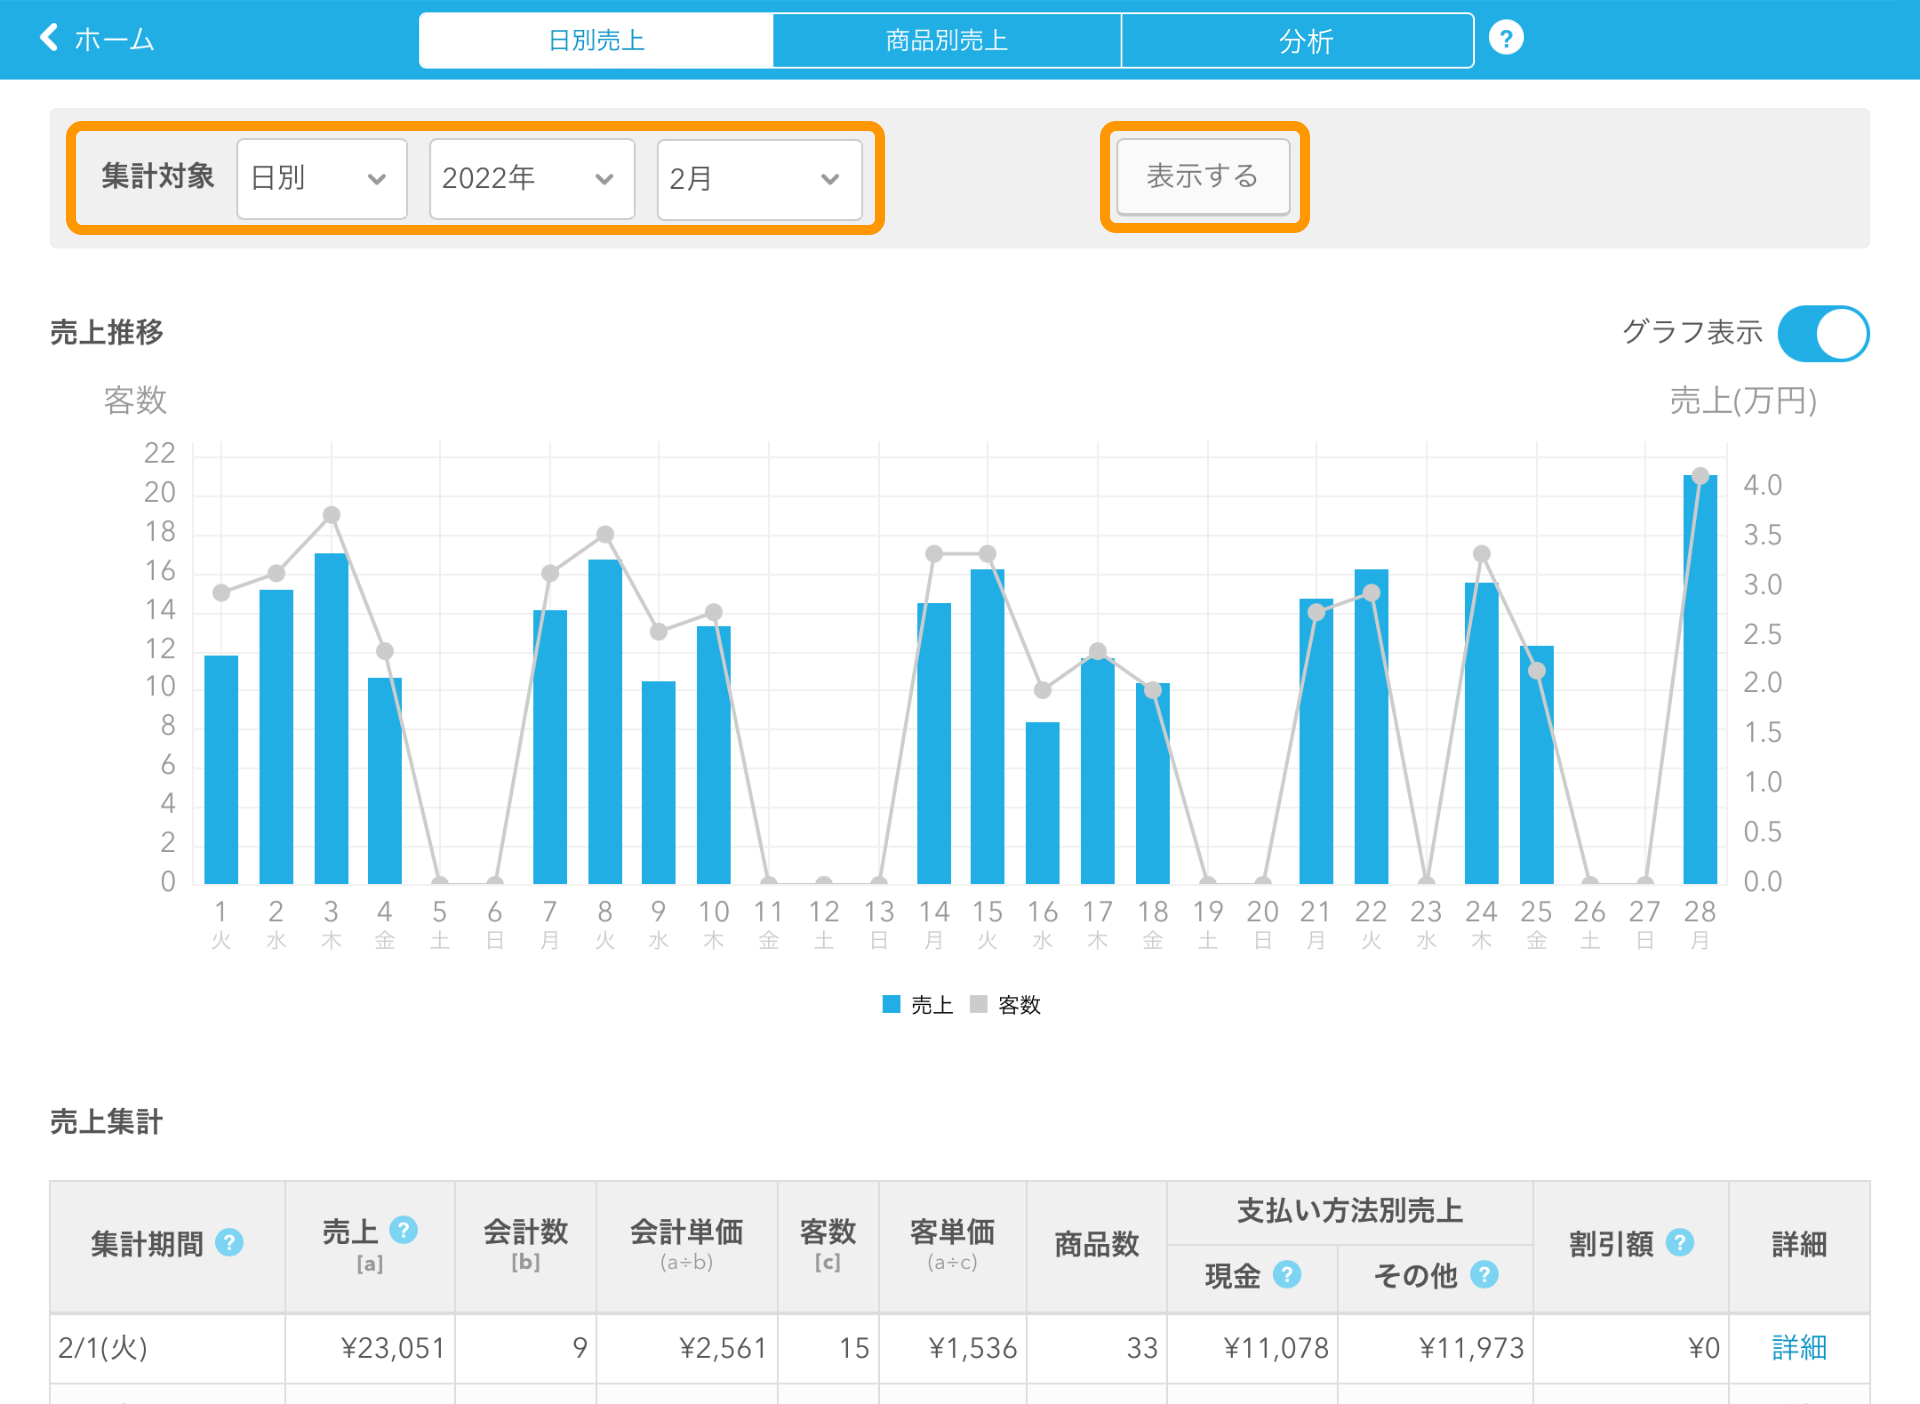Click the 商品数 column header
The image size is (1920, 1404).
(1097, 1244)
